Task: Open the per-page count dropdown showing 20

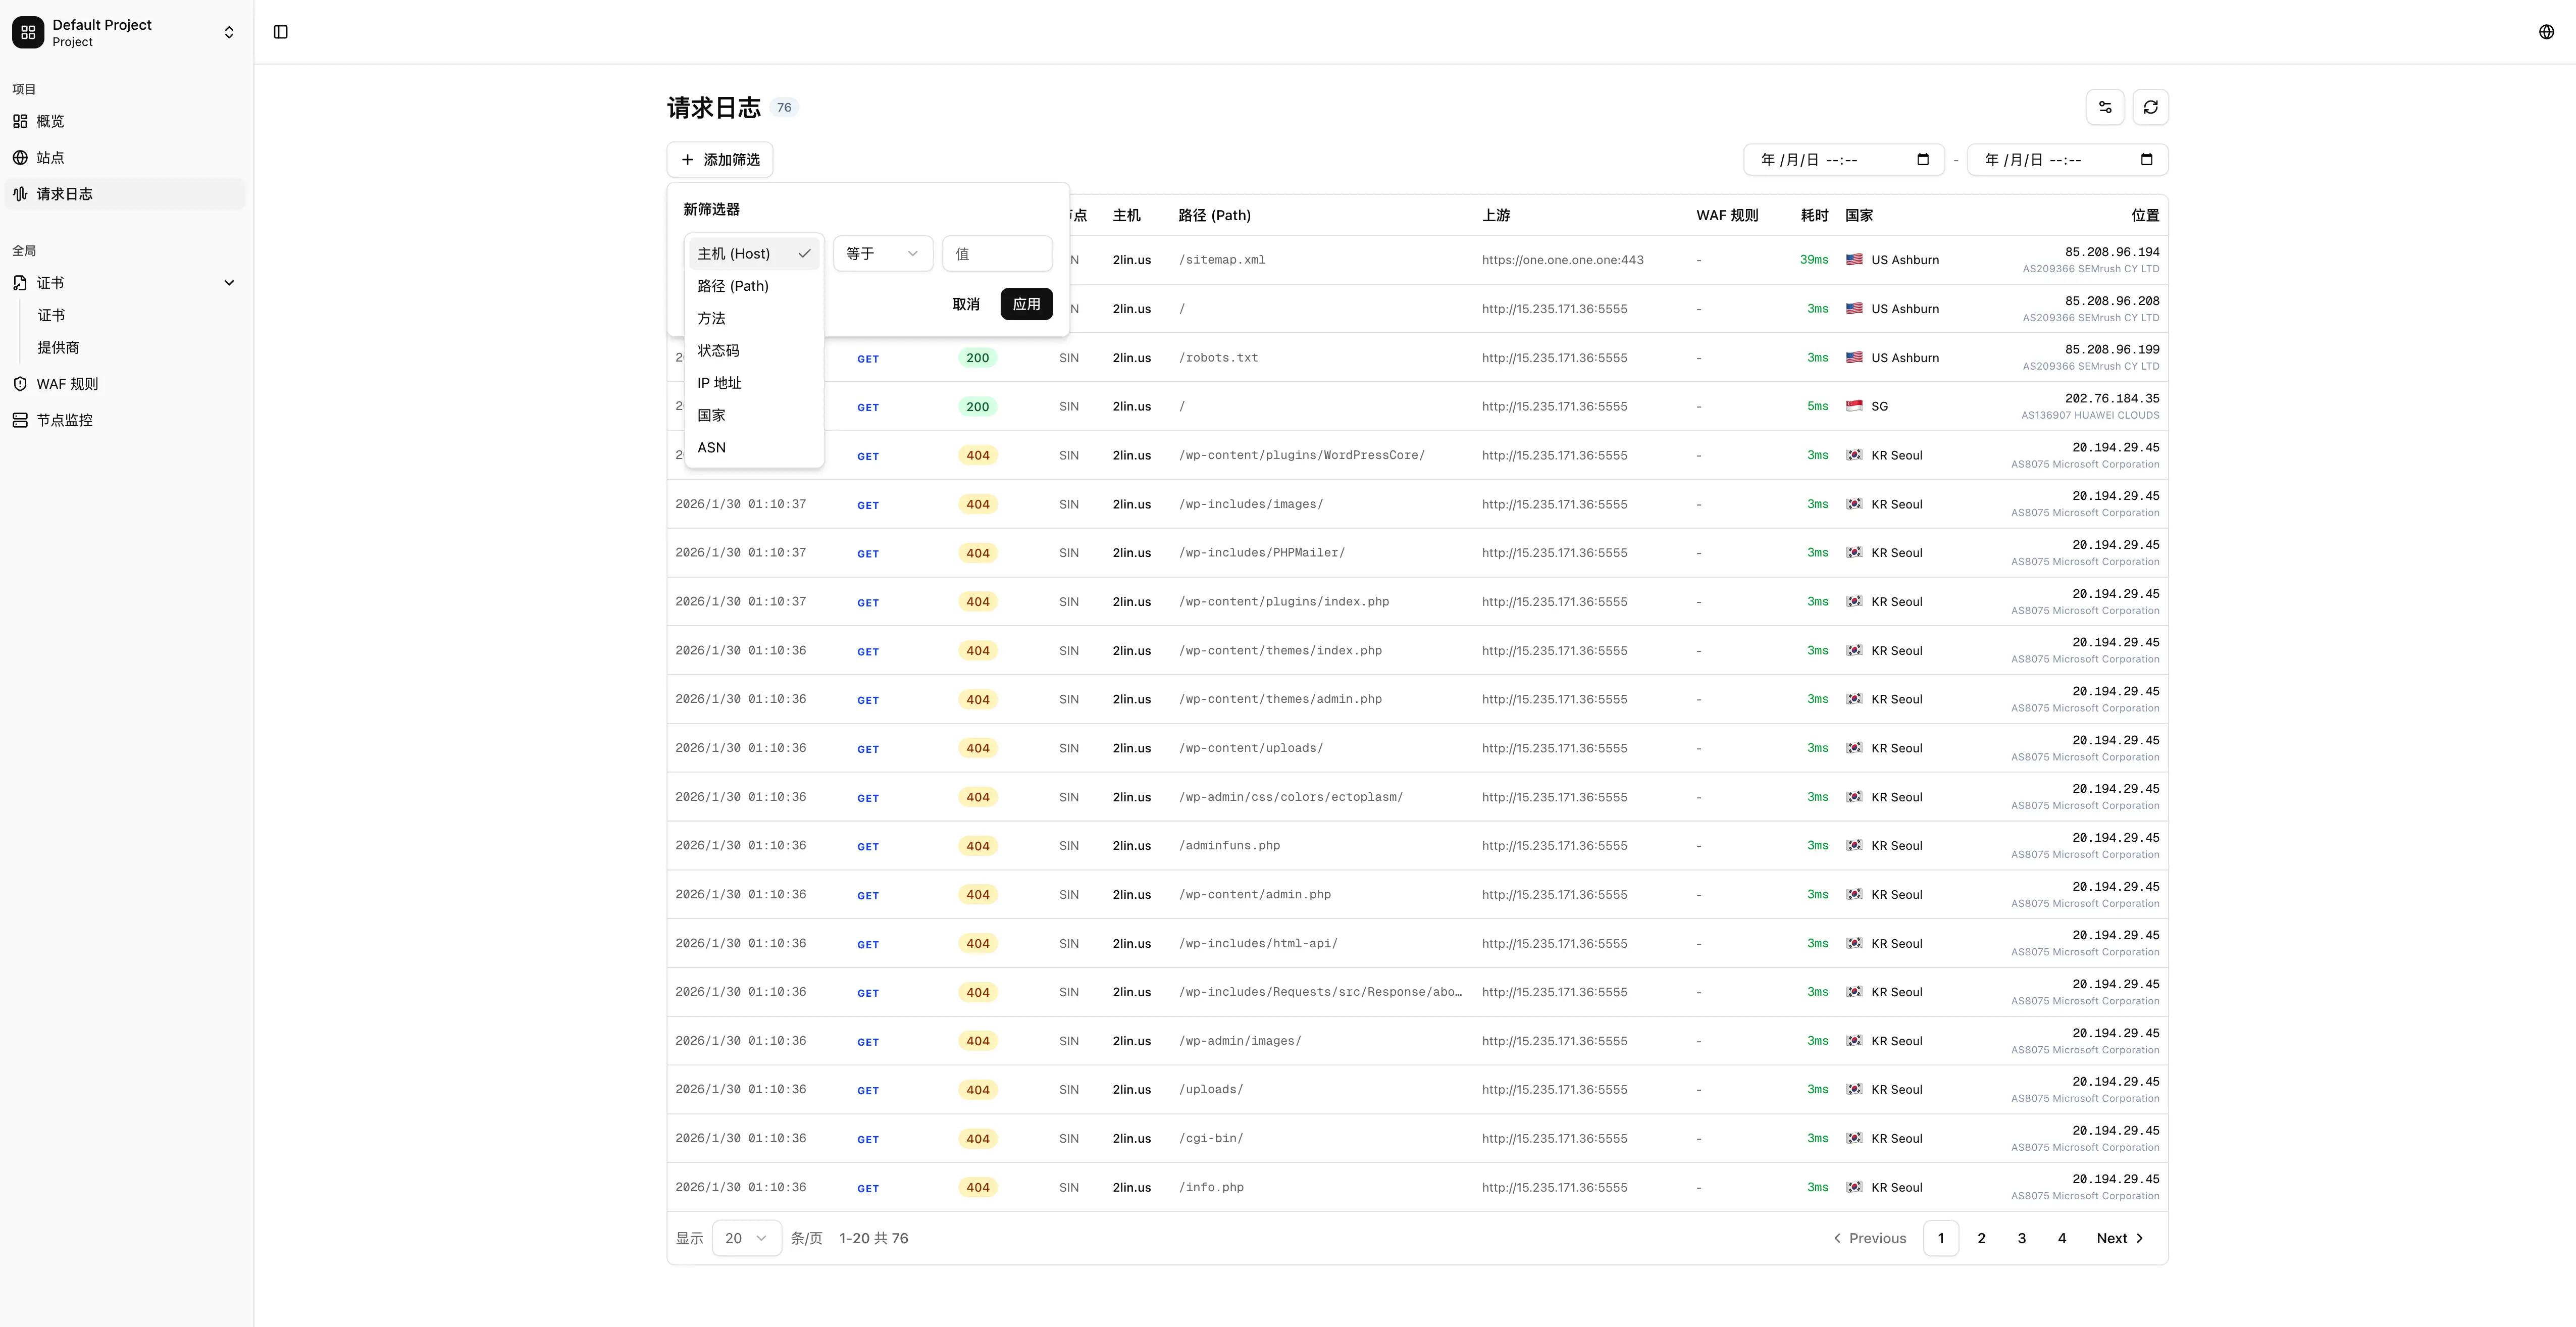Action: pyautogui.click(x=746, y=1237)
